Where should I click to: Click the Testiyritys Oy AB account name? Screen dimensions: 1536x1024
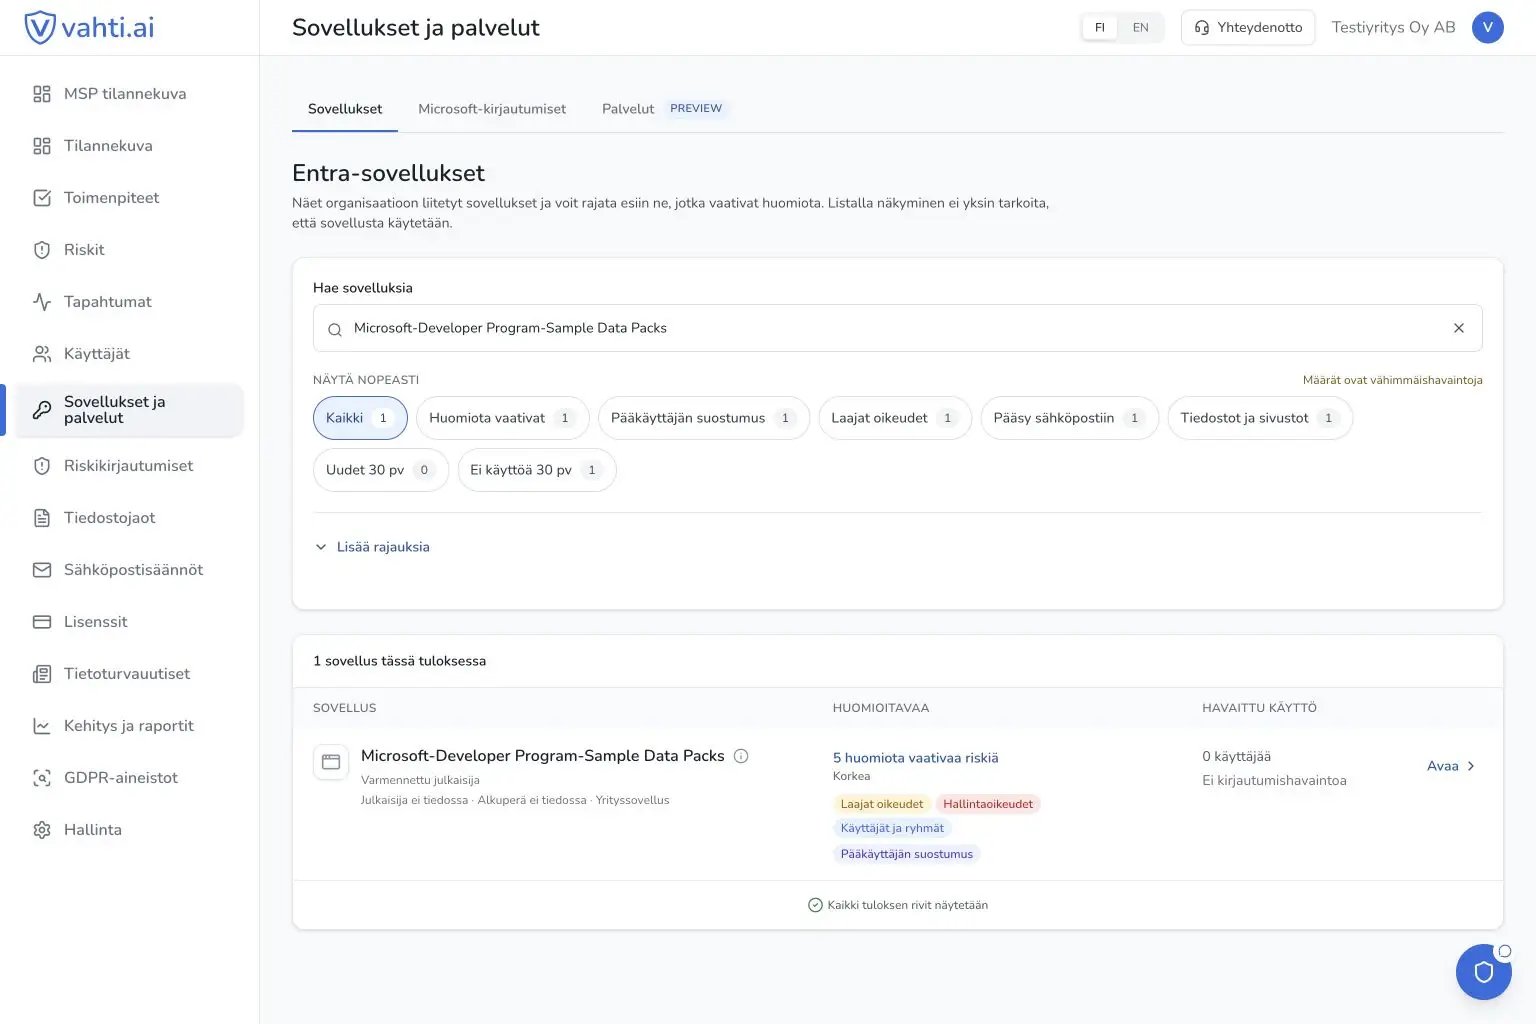tap(1394, 28)
